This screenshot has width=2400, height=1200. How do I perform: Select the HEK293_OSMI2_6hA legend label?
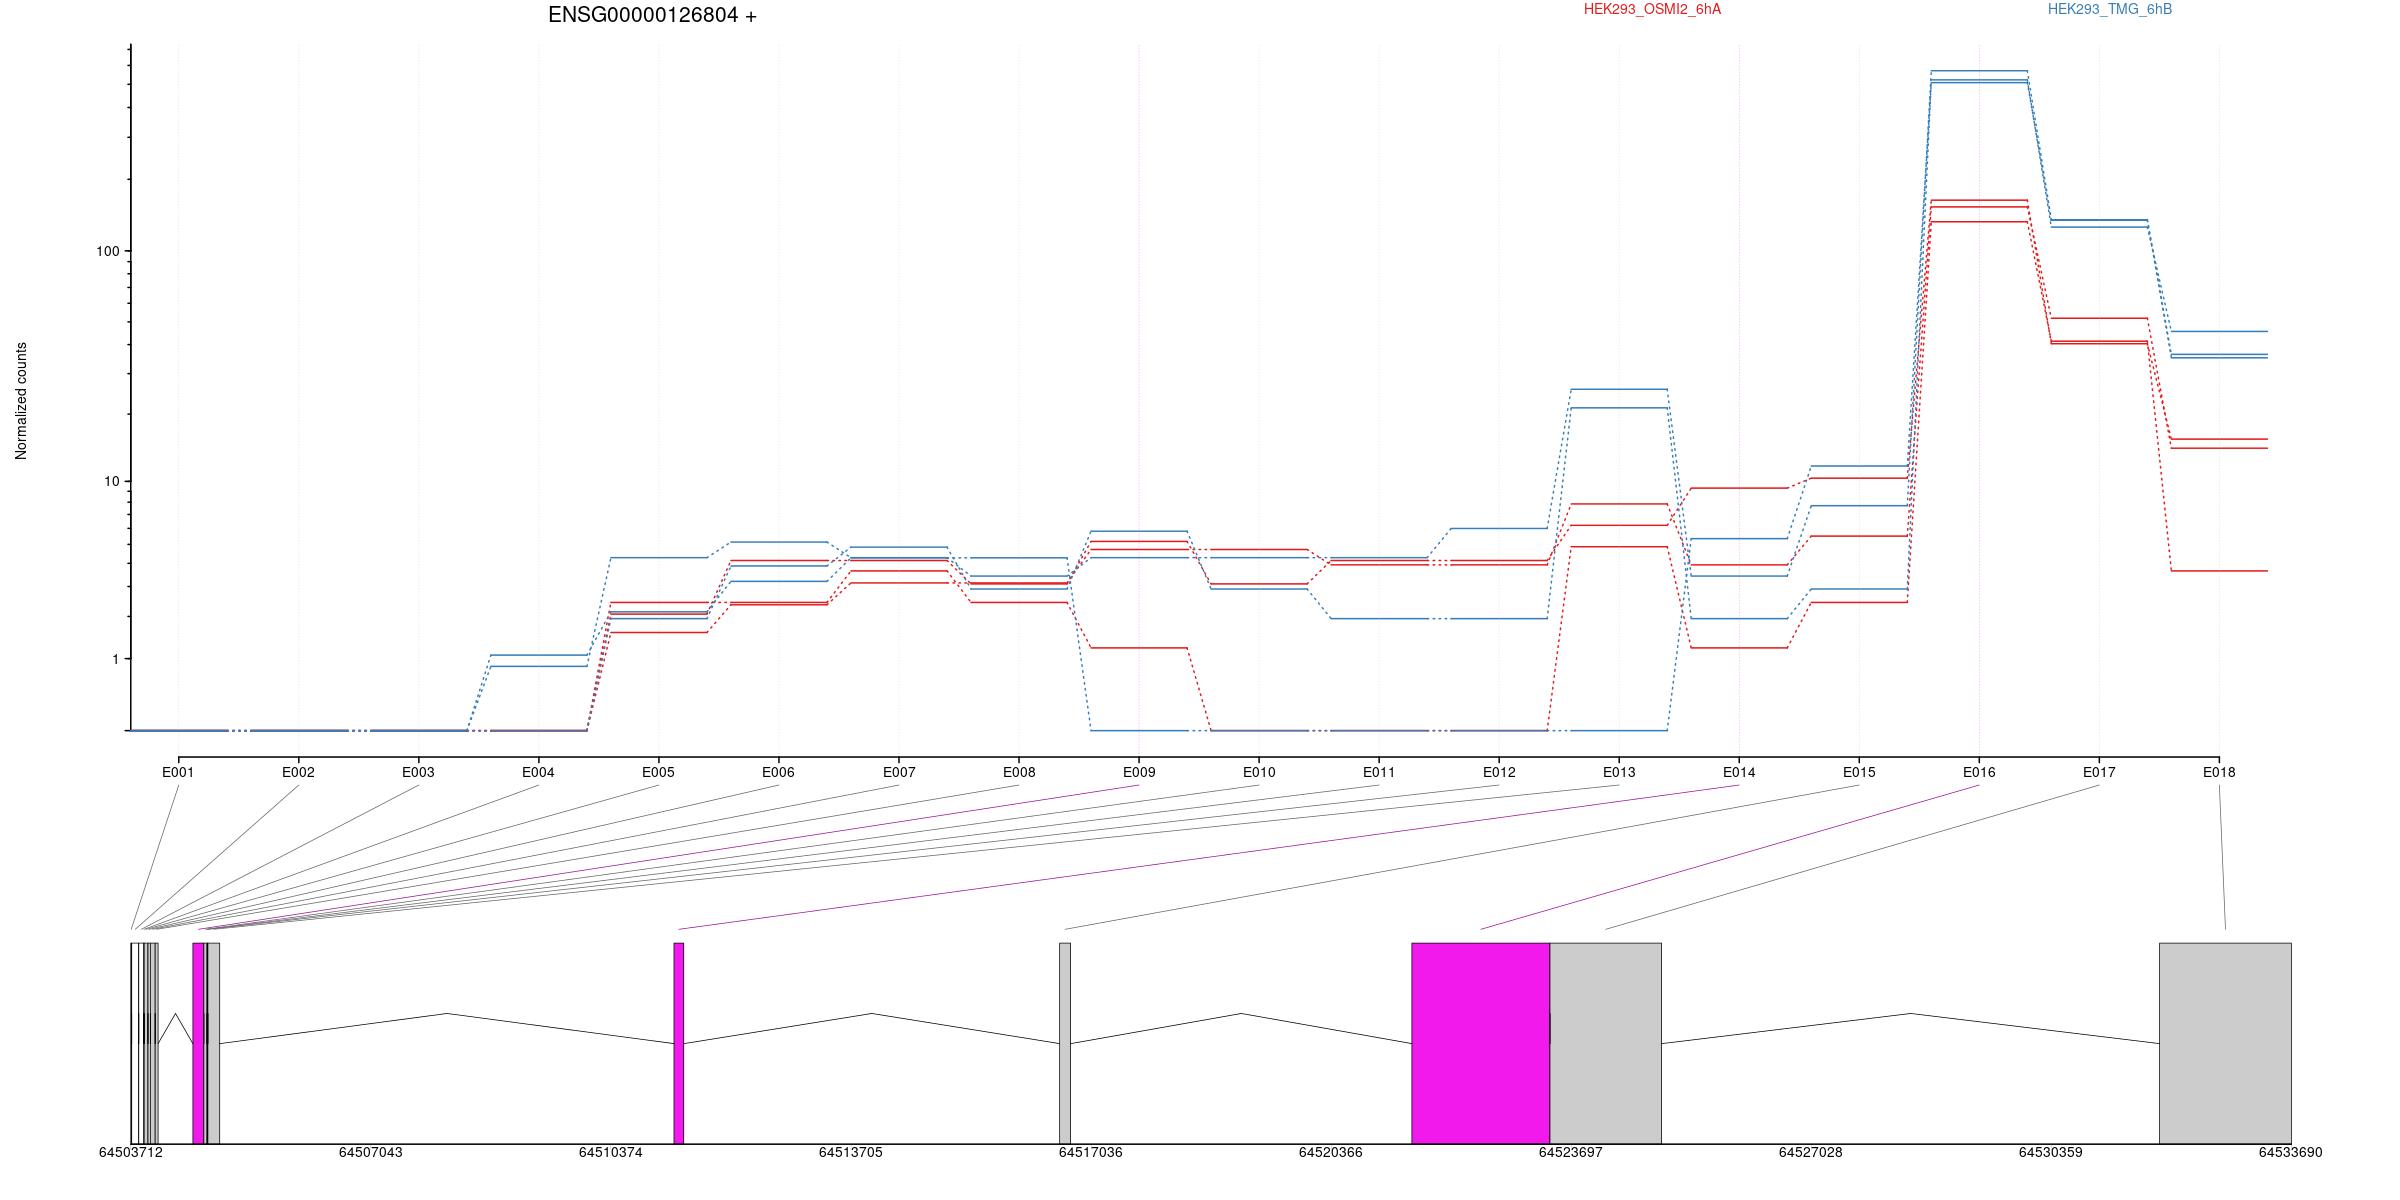click(x=1652, y=9)
